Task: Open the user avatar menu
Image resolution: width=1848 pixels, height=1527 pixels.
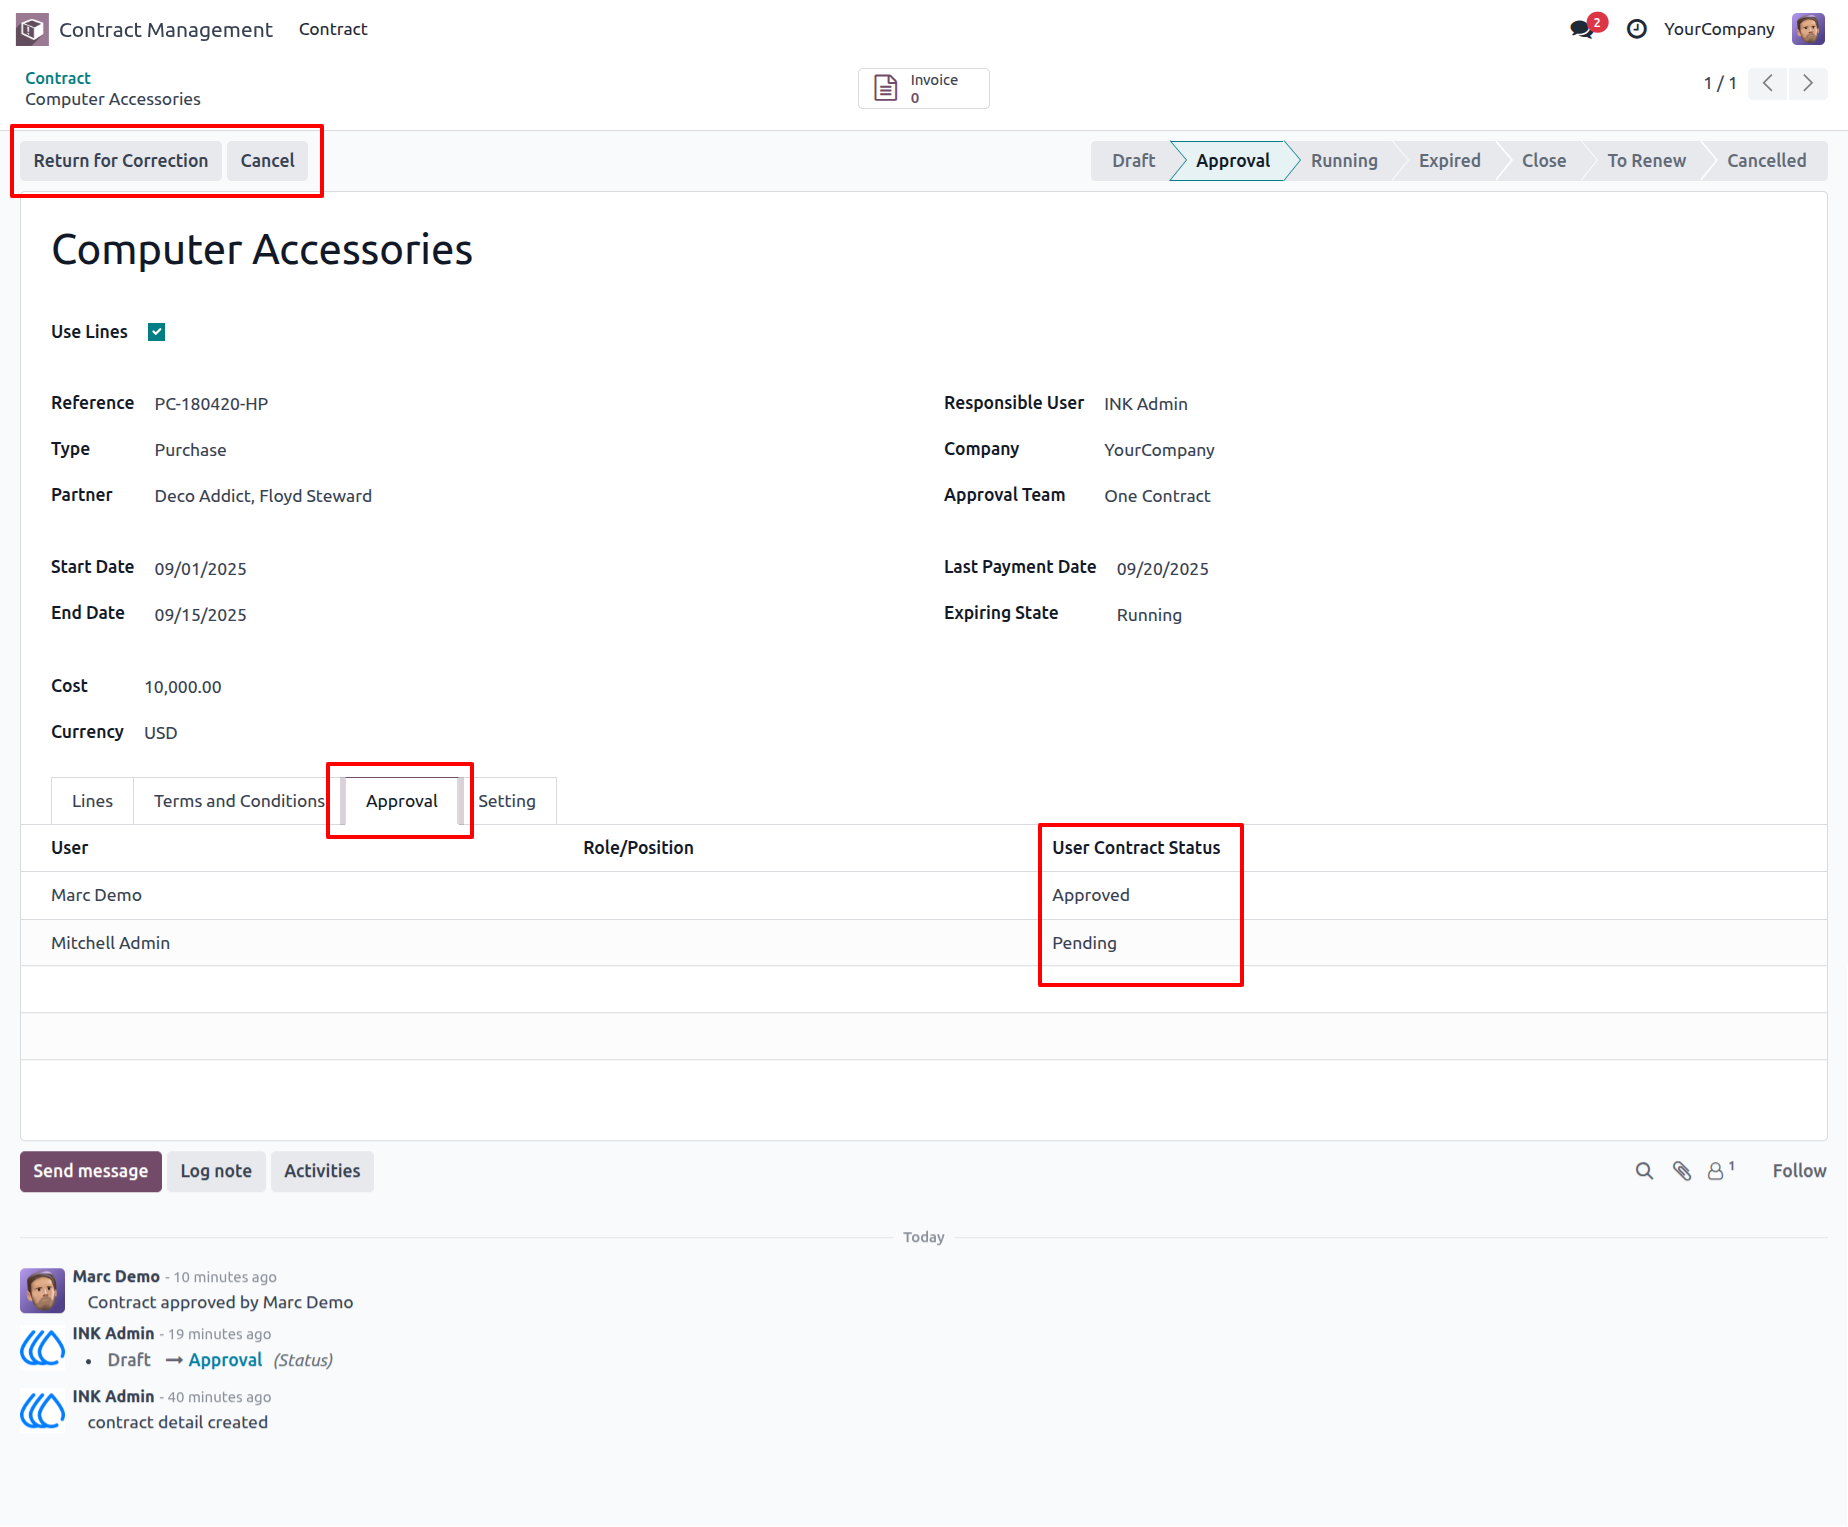Action: coord(1808,29)
